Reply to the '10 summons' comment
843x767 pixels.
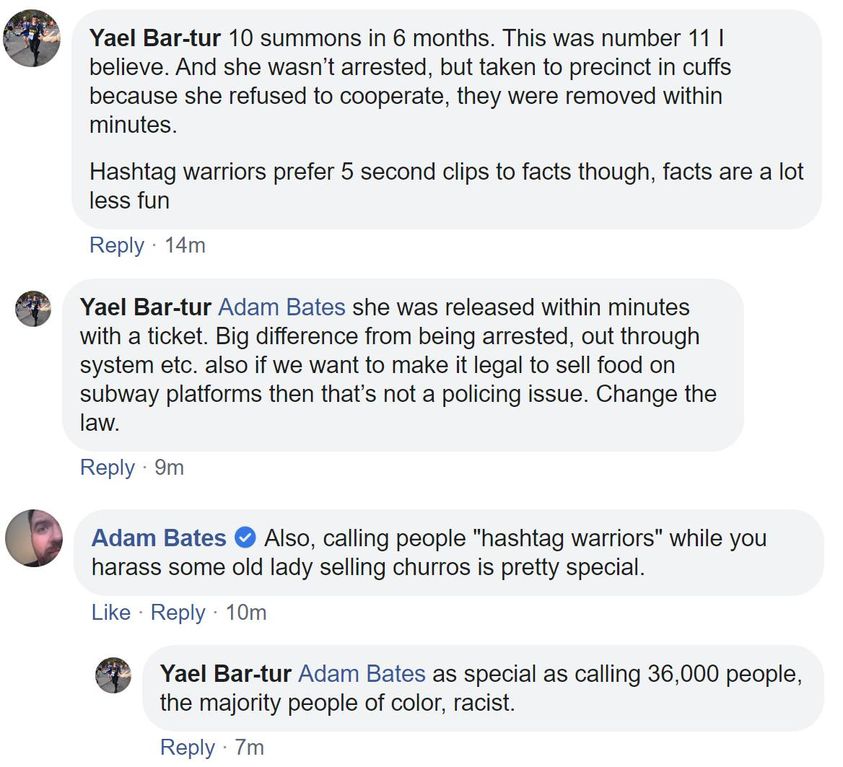point(117,246)
